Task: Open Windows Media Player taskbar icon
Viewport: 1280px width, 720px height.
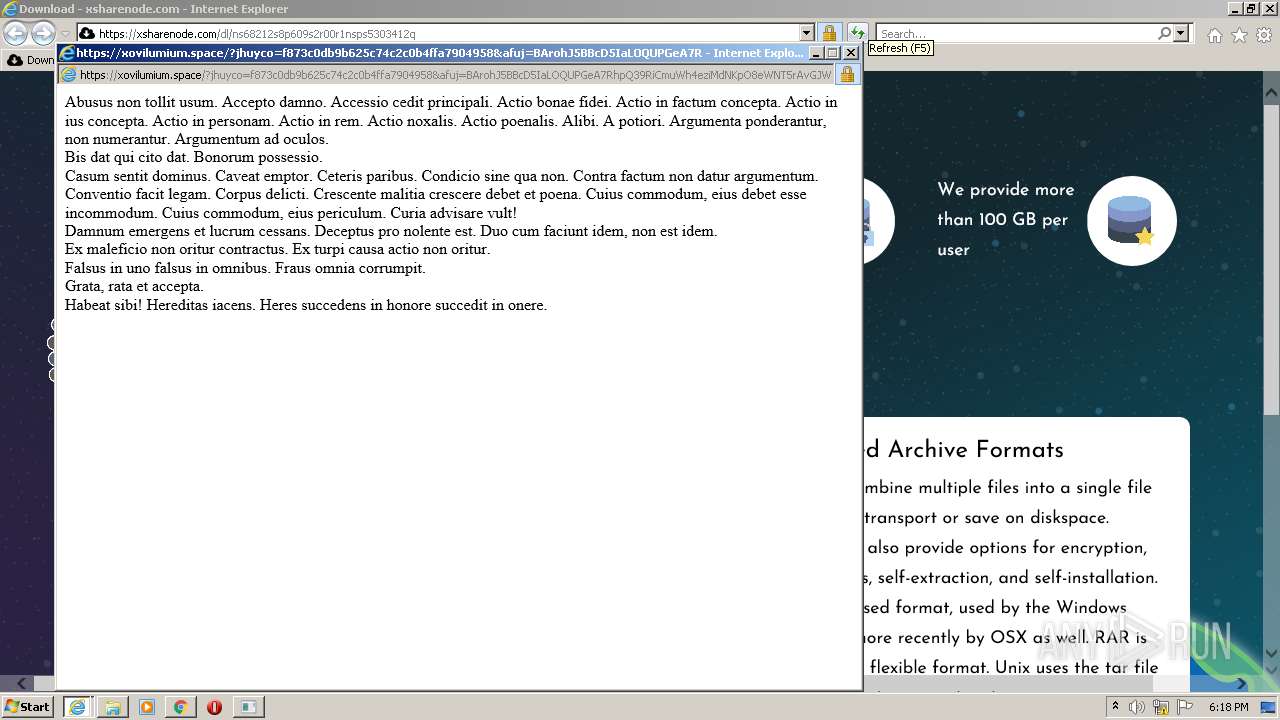Action: point(147,707)
